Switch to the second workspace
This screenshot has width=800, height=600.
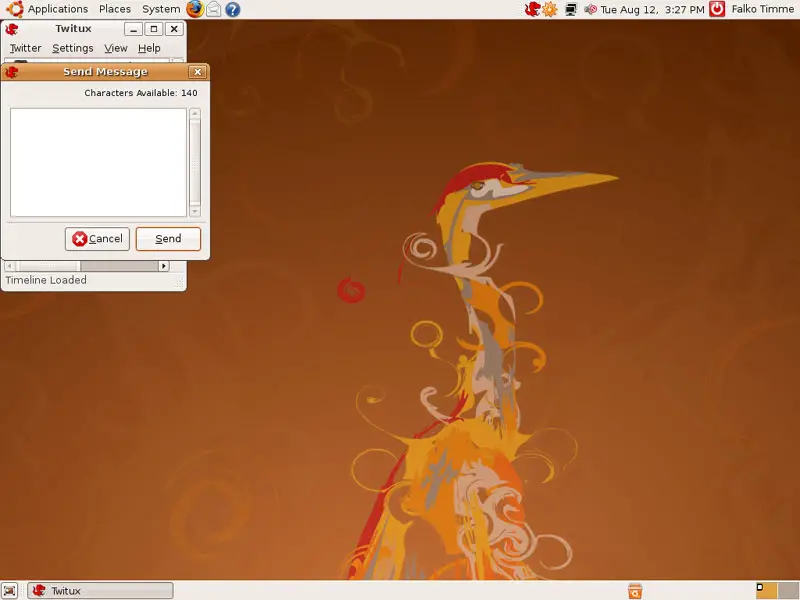788,590
